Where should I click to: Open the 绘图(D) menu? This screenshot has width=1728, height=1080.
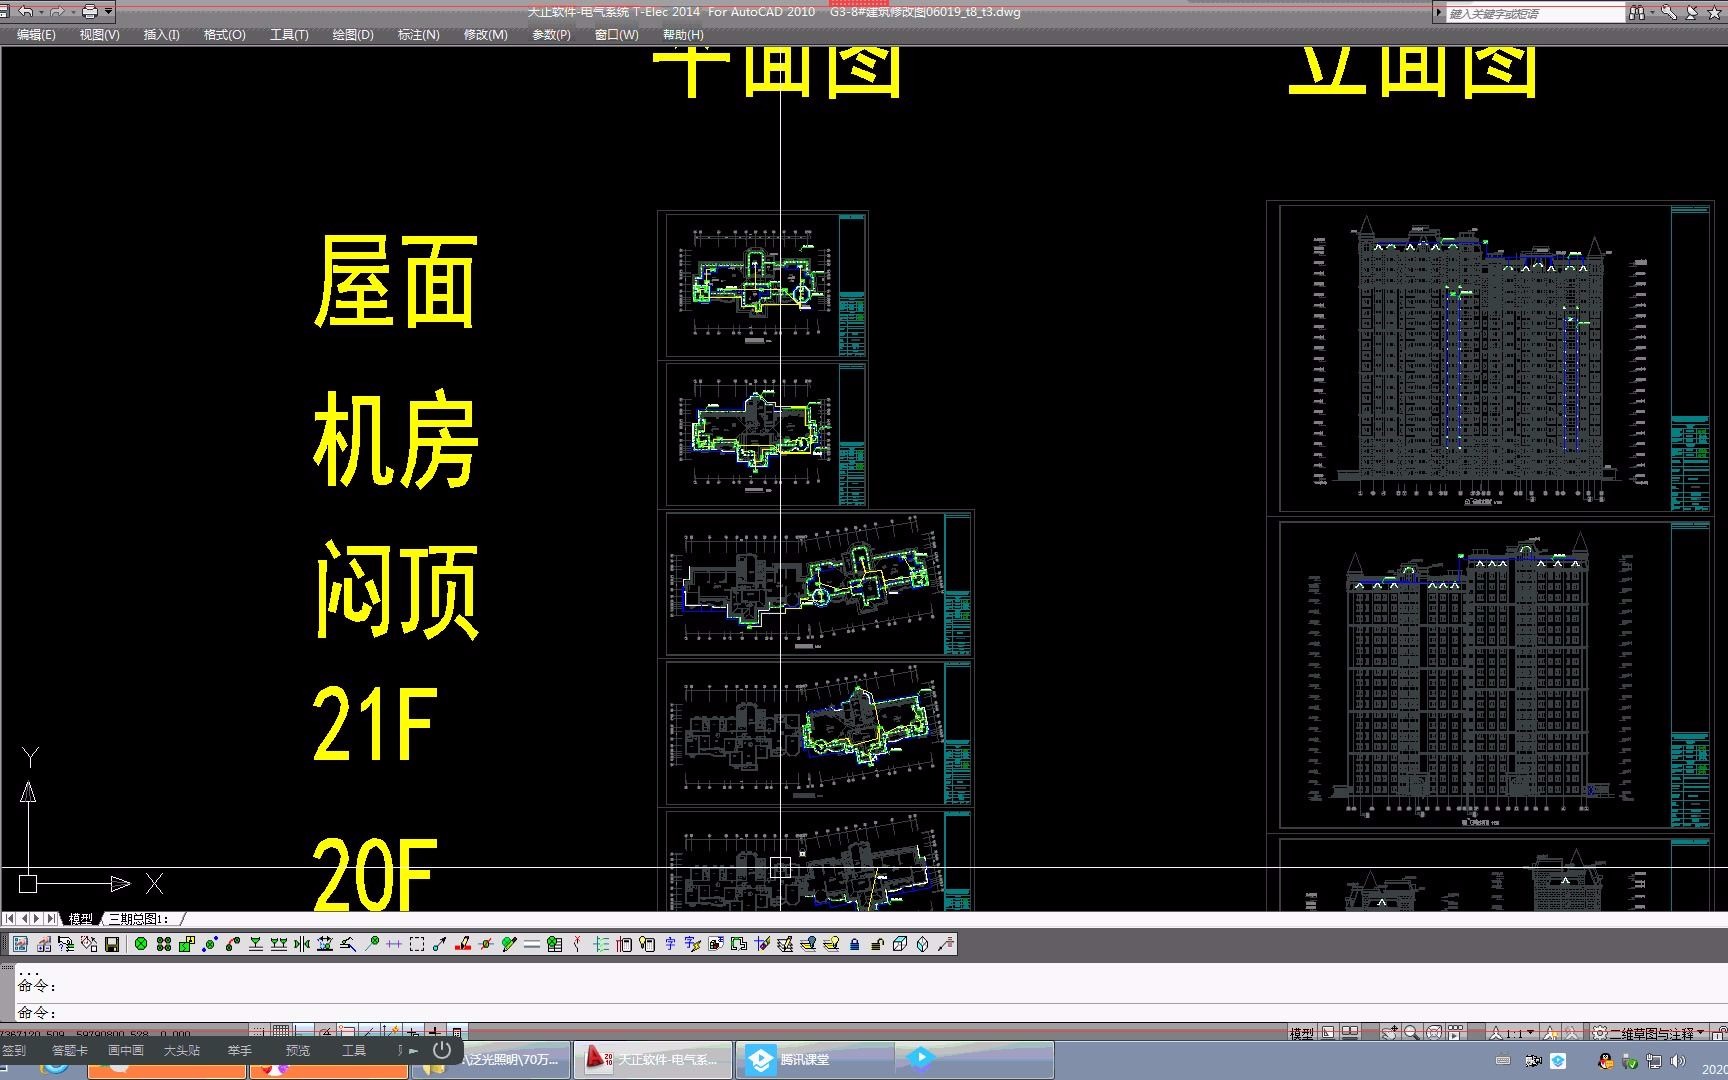[x=352, y=34]
